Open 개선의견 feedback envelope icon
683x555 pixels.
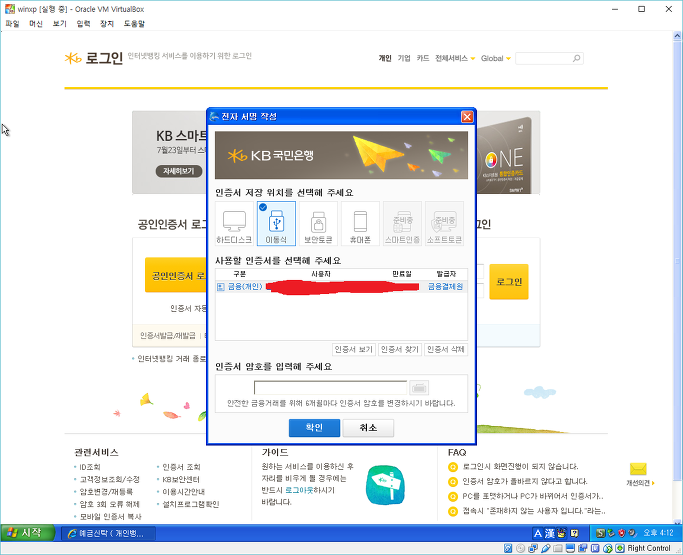(638, 469)
